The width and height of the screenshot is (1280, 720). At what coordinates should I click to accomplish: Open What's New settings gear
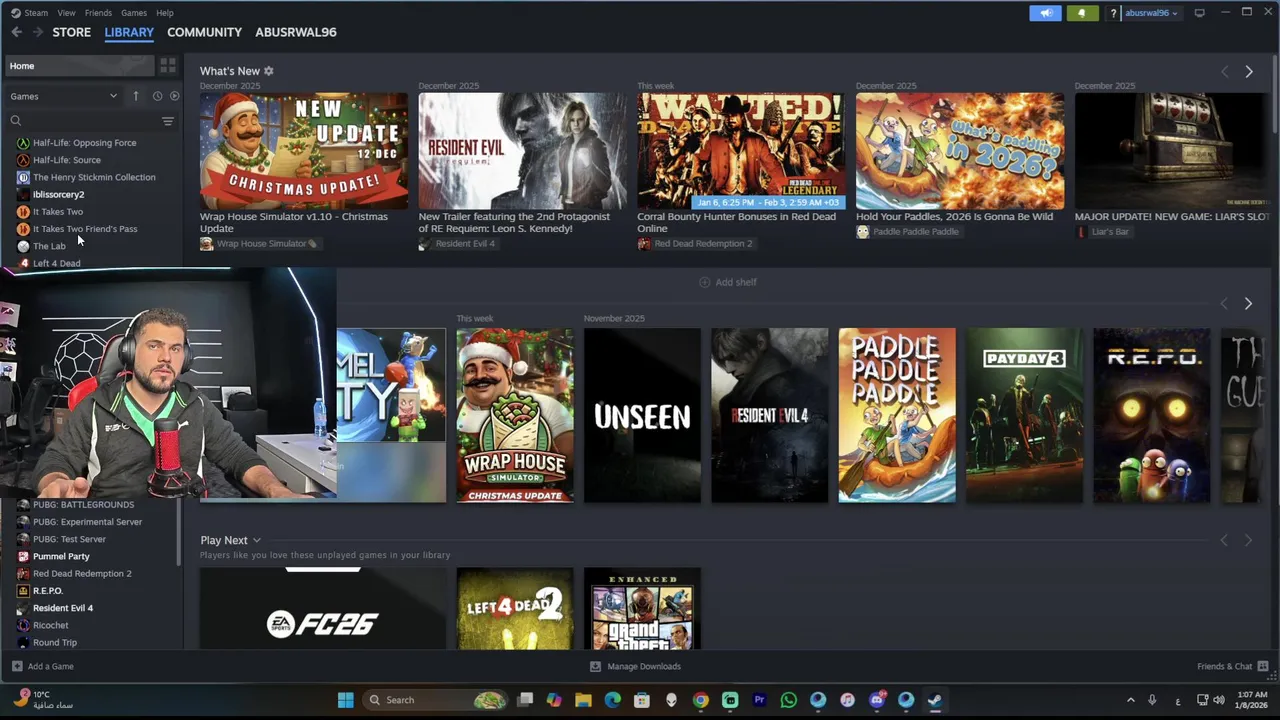[268, 71]
